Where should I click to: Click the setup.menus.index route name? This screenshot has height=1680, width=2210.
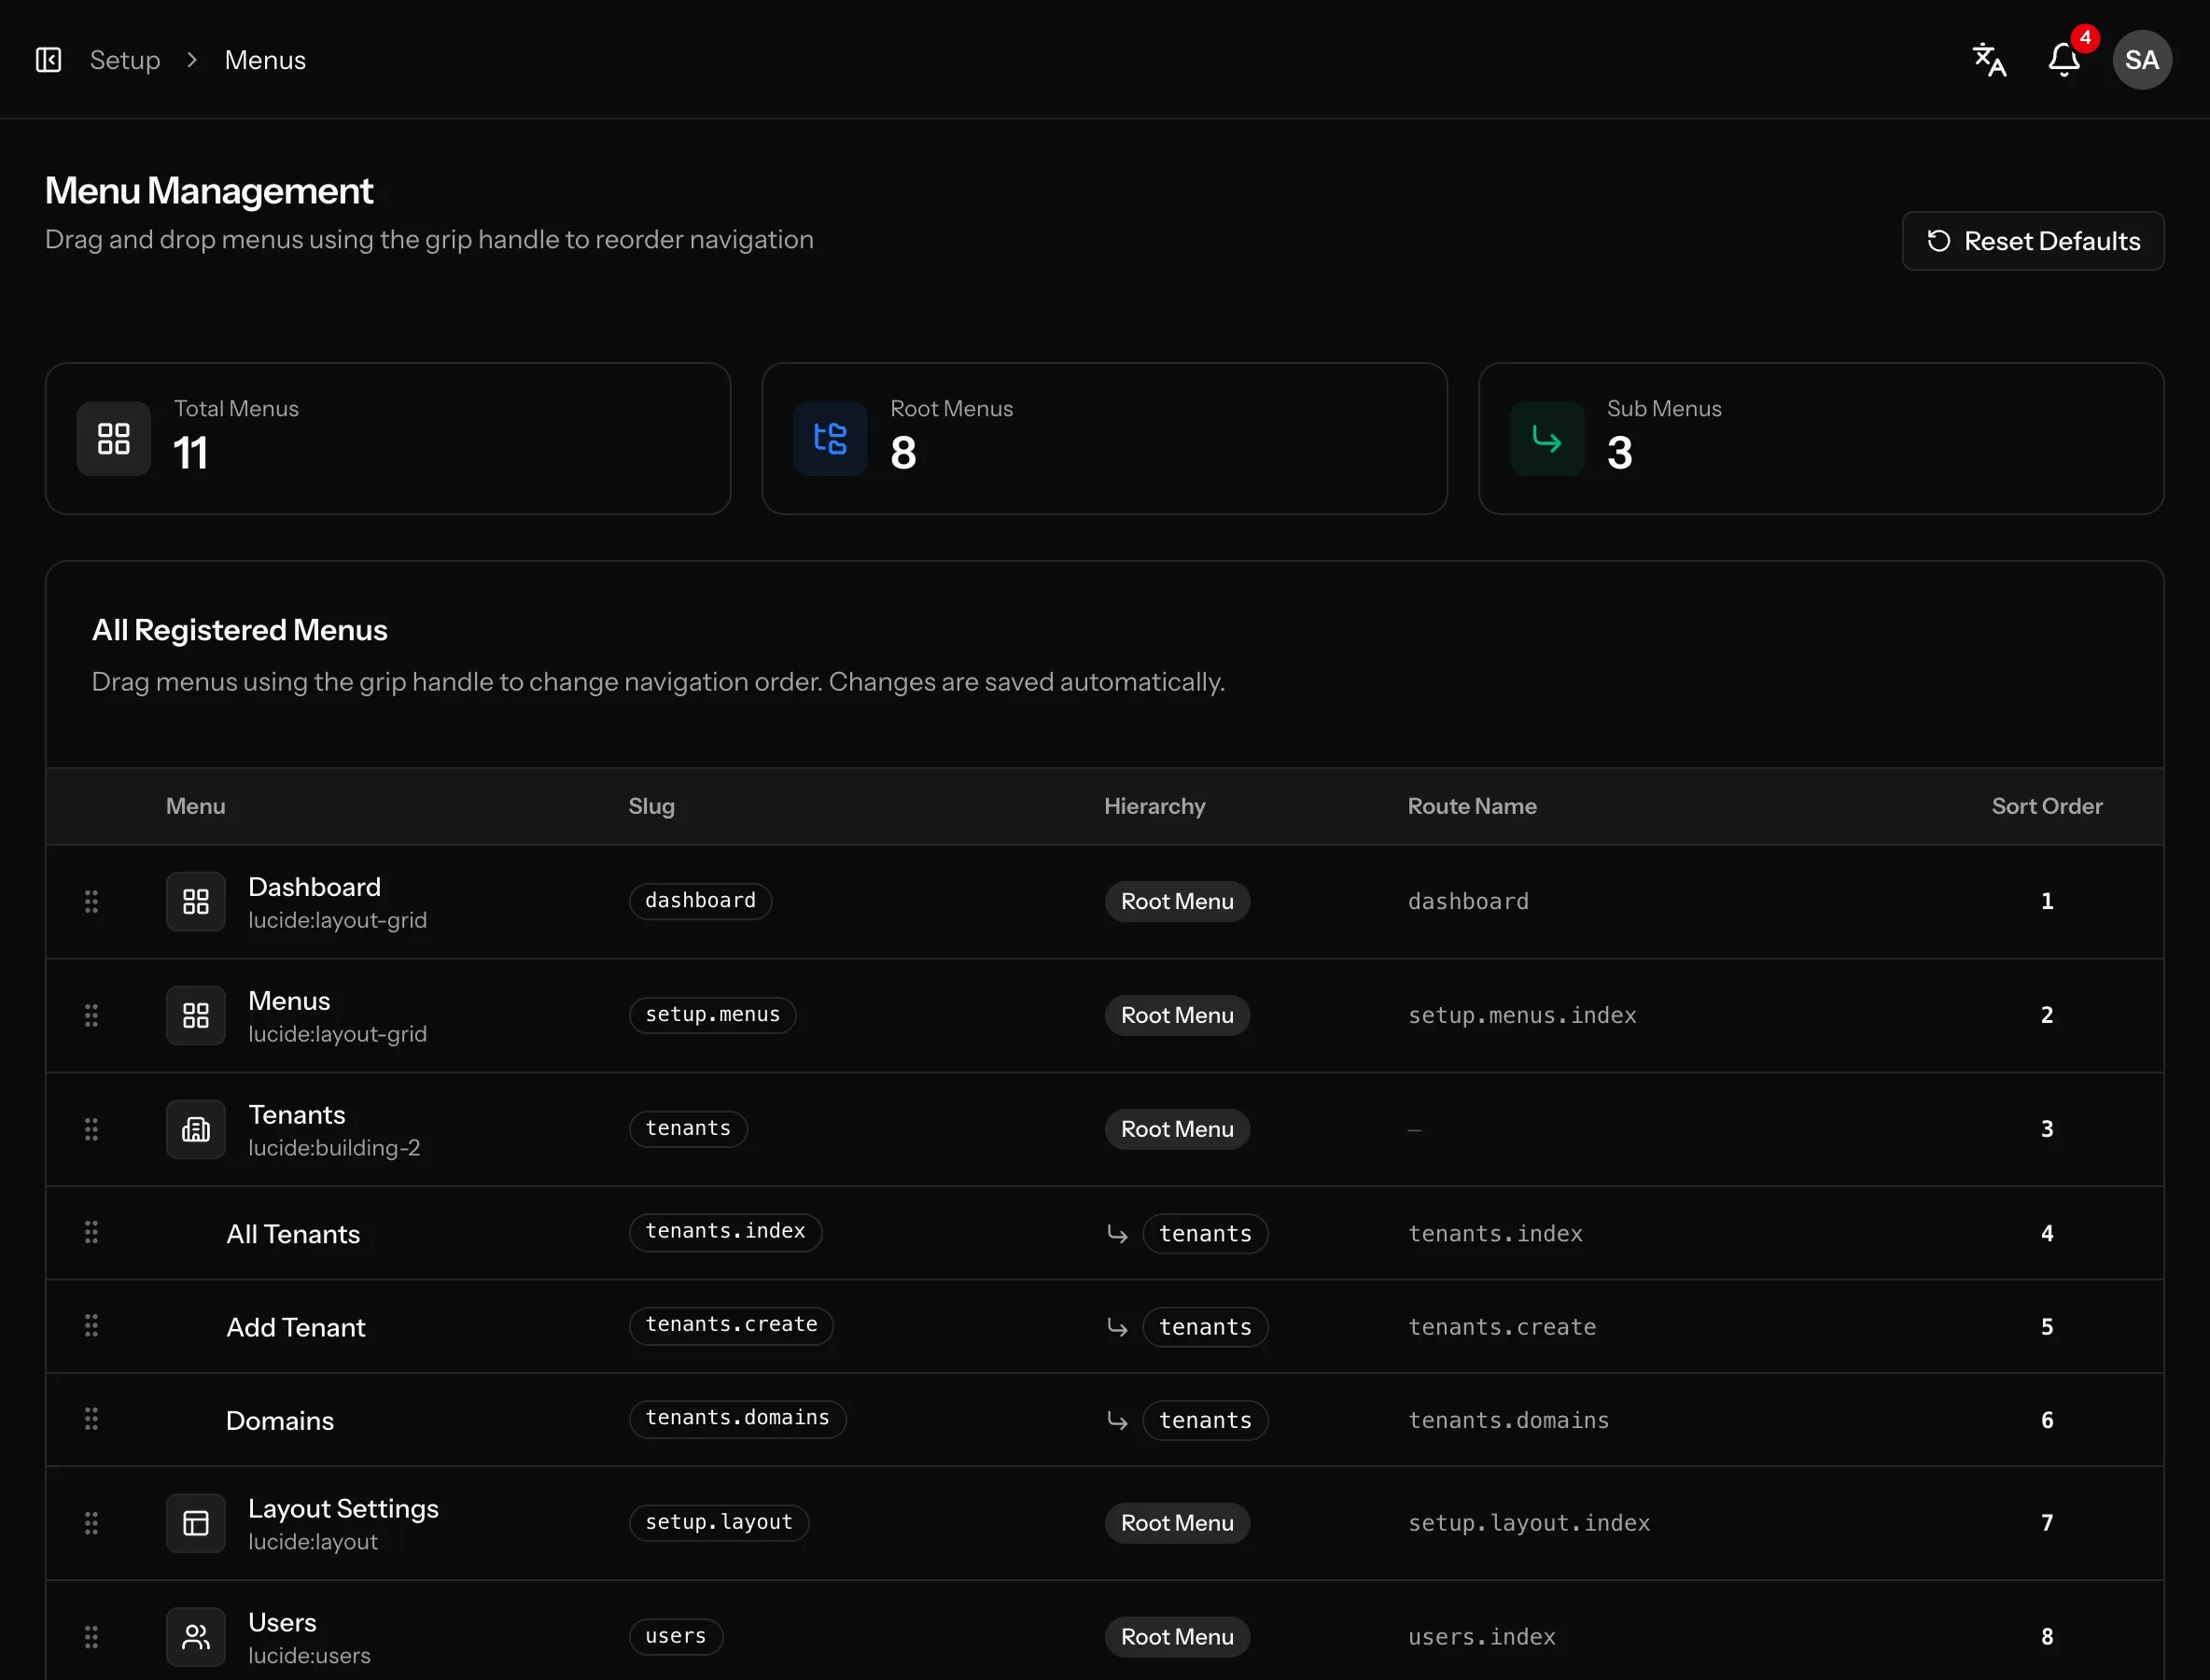(x=1522, y=1015)
